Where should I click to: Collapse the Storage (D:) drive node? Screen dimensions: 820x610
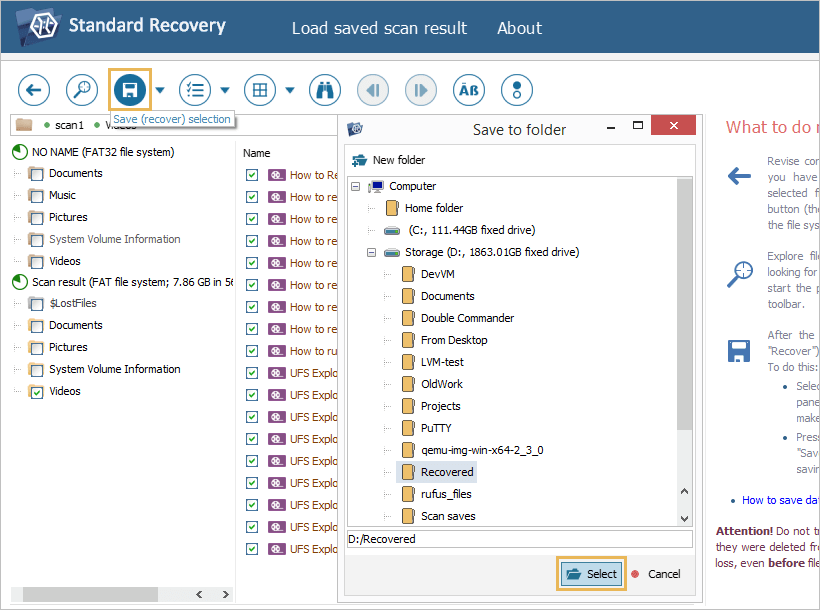[372, 251]
